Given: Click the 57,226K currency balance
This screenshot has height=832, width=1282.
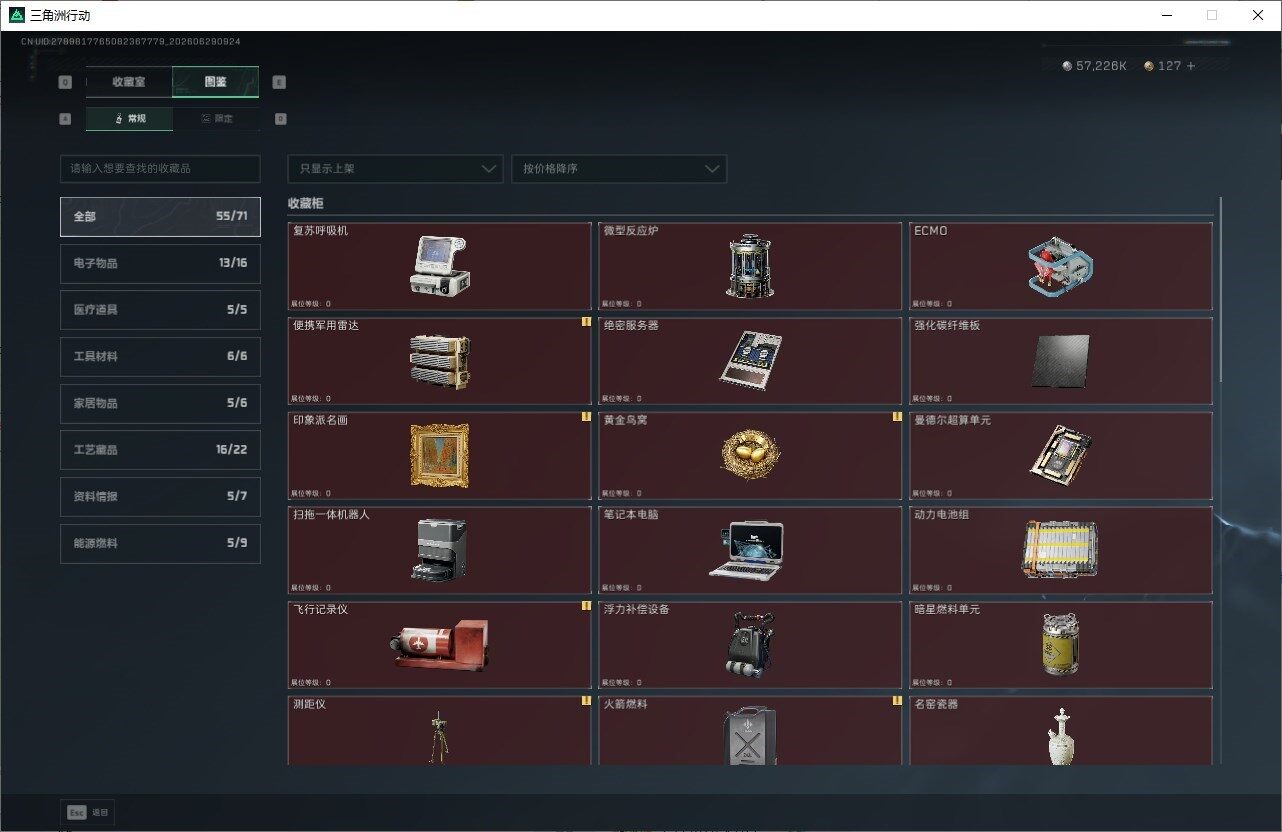Looking at the screenshot, I should pos(1094,66).
